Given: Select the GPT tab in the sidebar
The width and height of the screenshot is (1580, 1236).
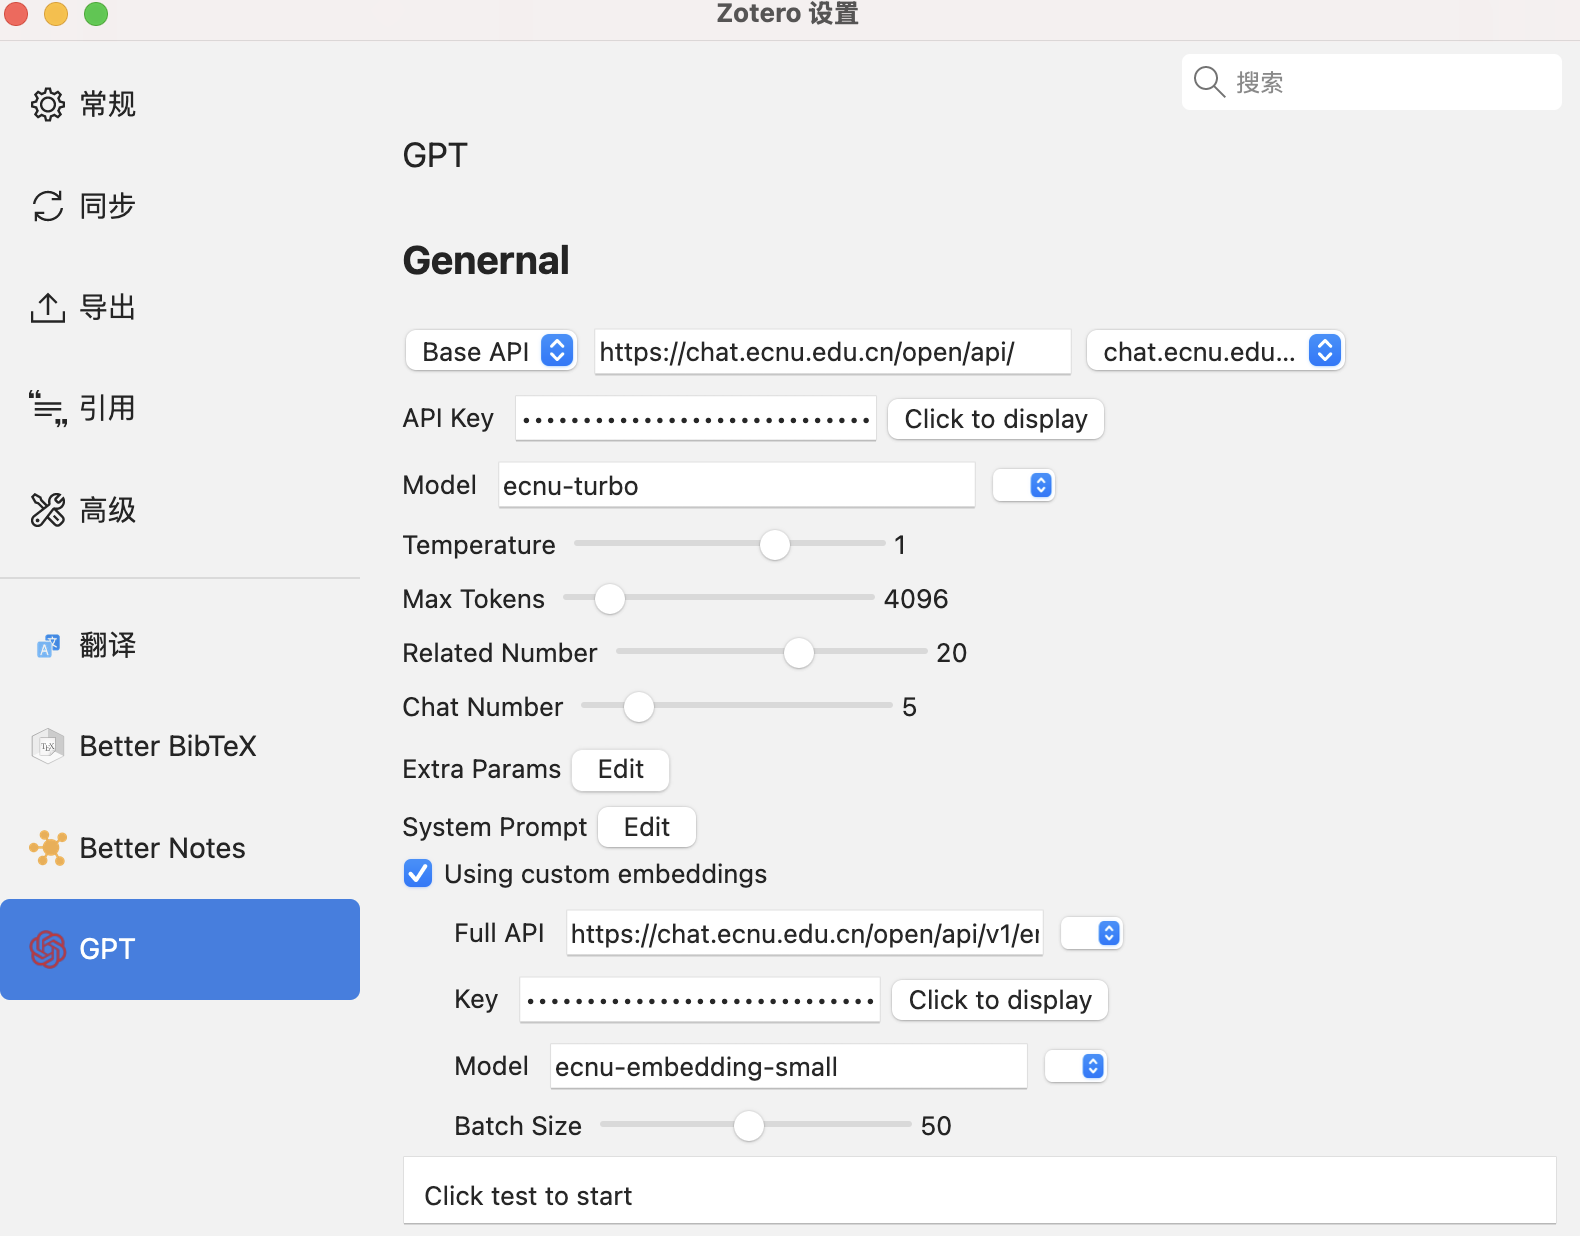Looking at the screenshot, I should coord(180,949).
